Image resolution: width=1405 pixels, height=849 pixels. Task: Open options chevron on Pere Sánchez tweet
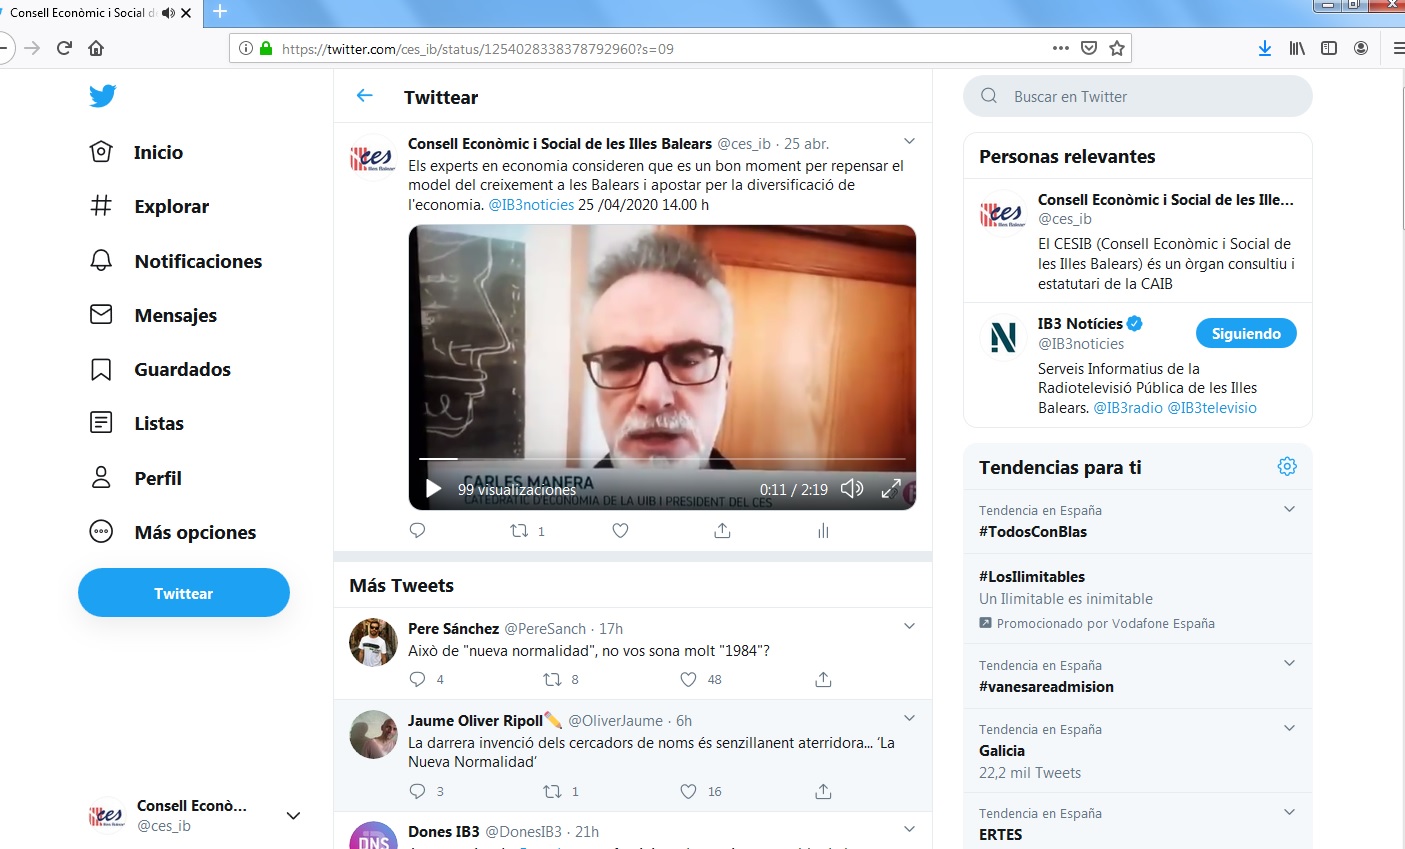point(909,626)
